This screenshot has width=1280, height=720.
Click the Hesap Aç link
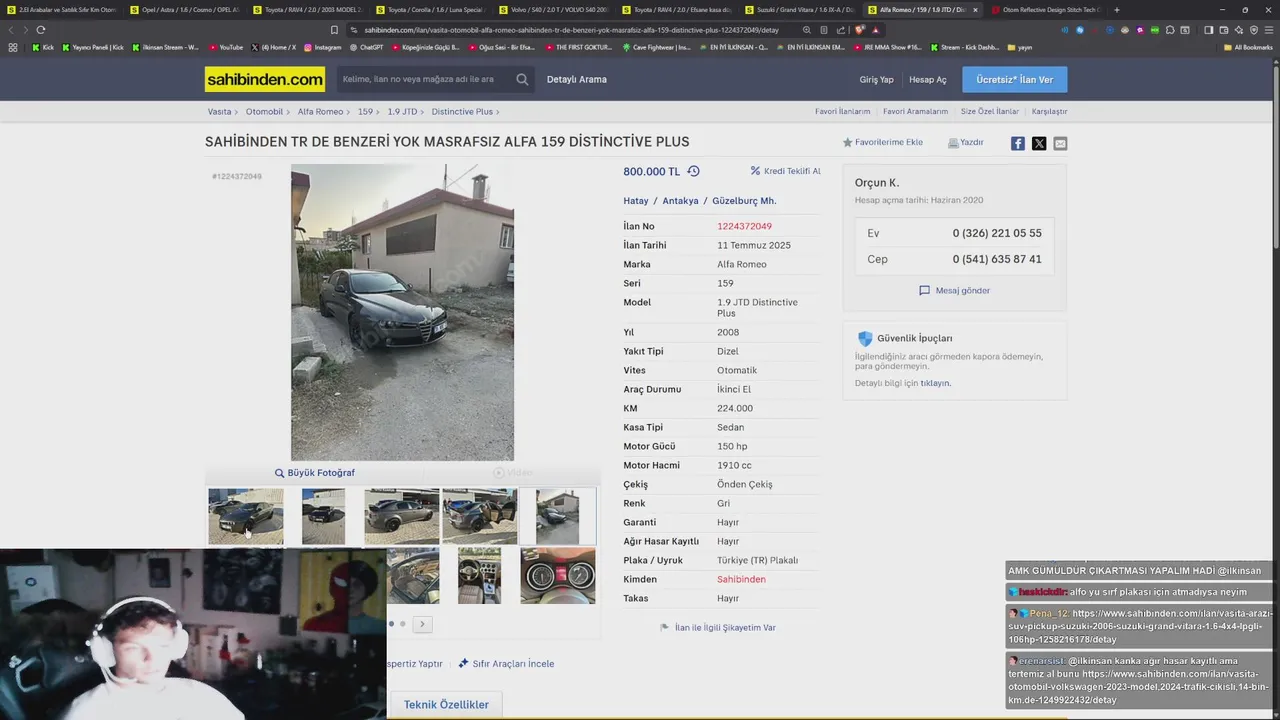tap(928, 79)
